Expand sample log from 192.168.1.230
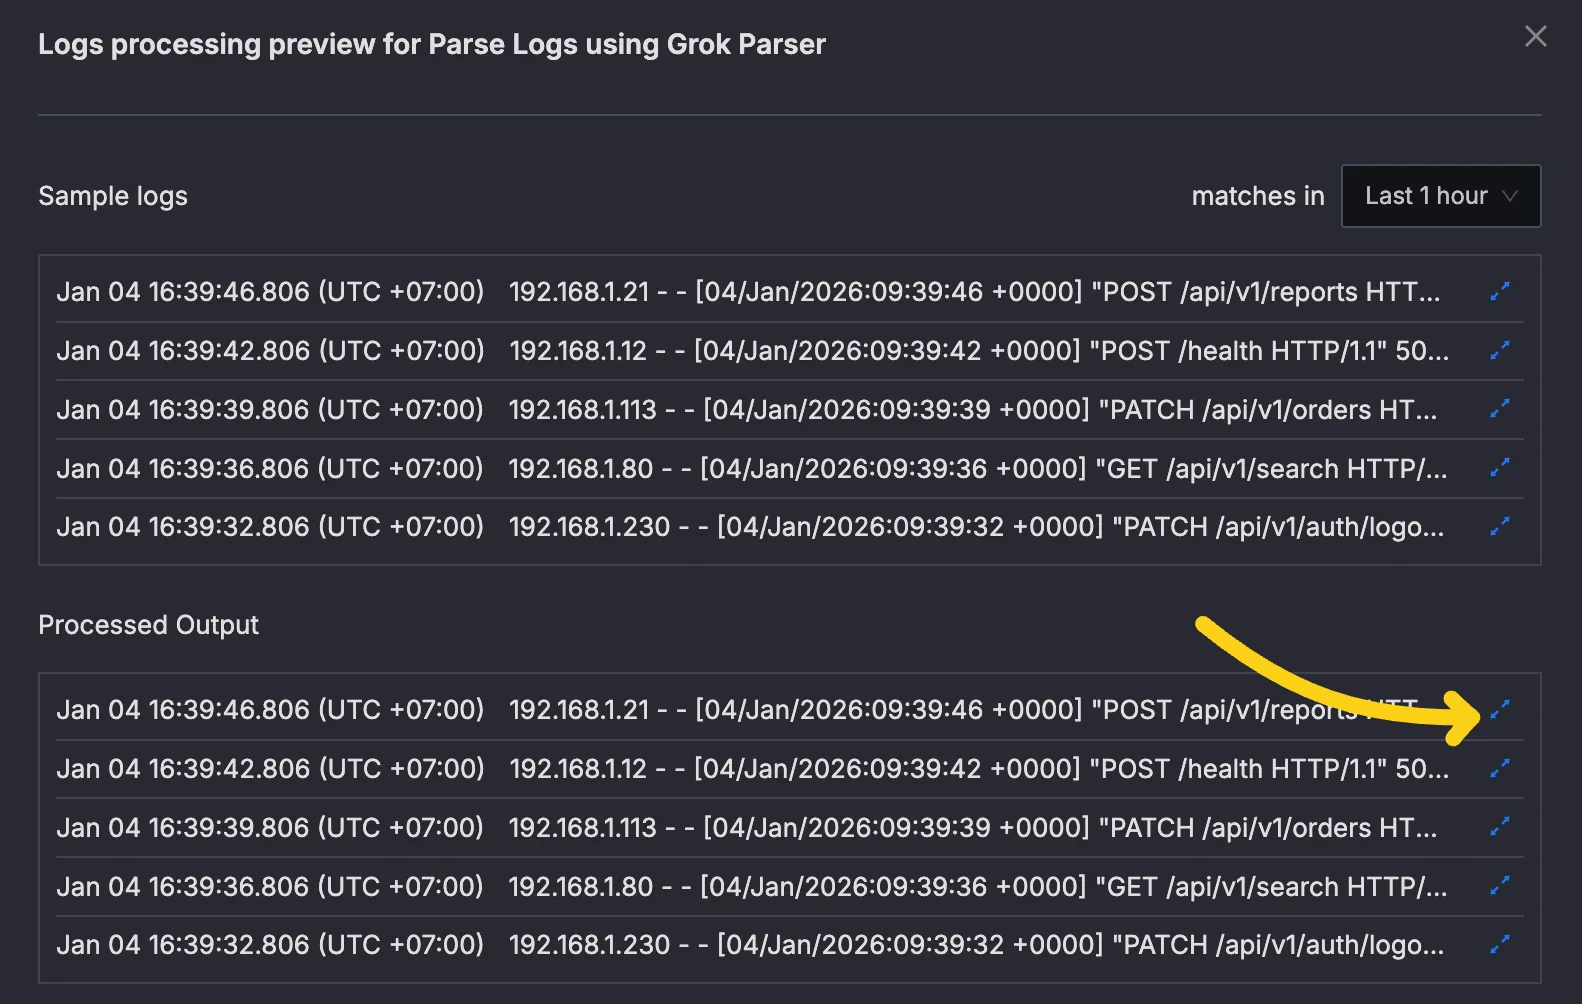This screenshot has width=1582, height=1004. tap(1499, 526)
